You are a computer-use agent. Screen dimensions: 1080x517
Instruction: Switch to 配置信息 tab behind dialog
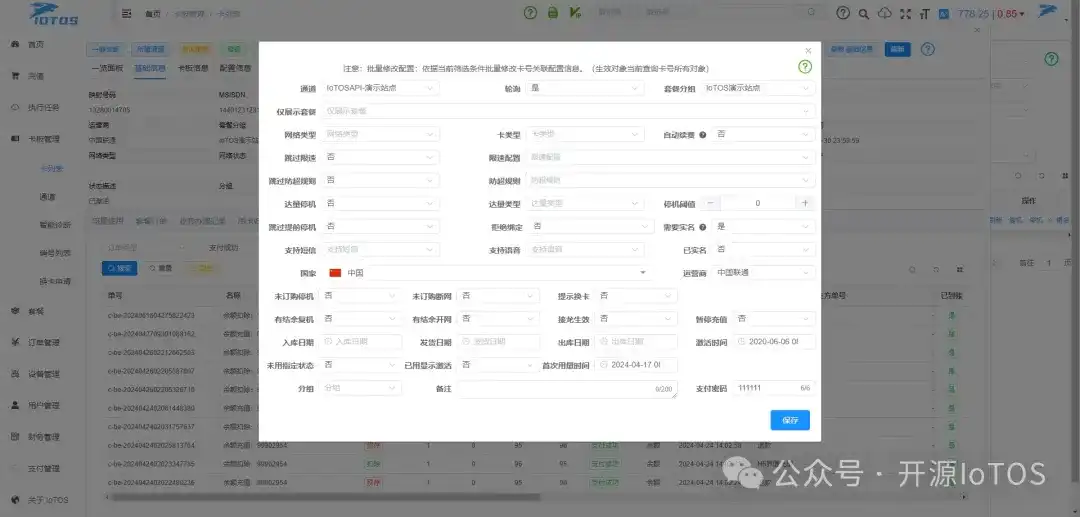pyautogui.click(x=235, y=68)
